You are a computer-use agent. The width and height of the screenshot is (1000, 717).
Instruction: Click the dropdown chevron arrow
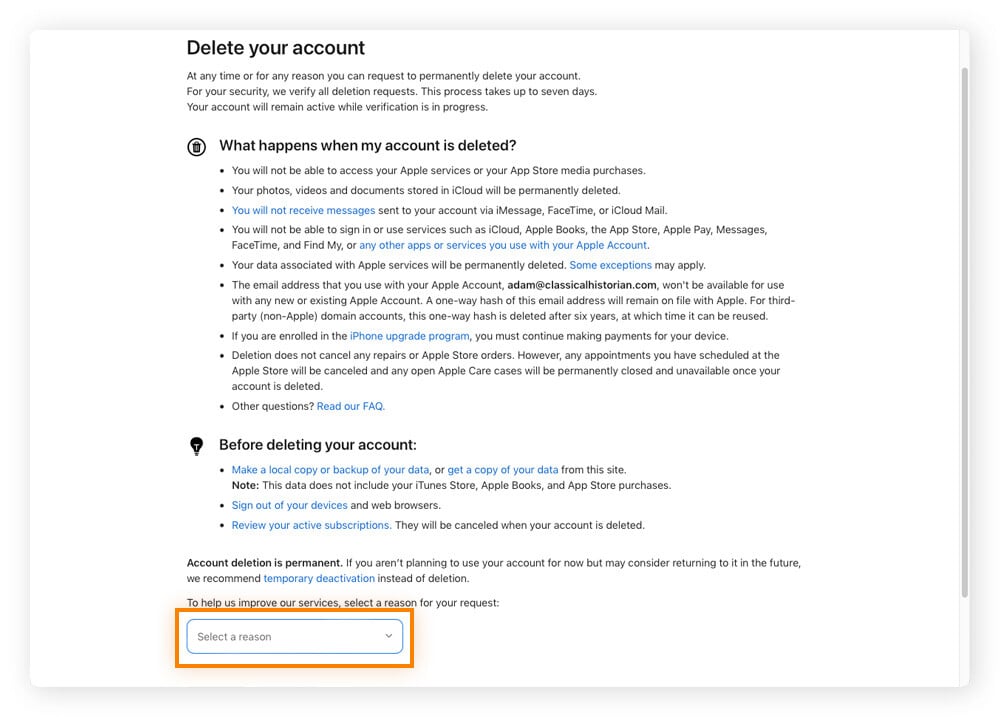[389, 637]
